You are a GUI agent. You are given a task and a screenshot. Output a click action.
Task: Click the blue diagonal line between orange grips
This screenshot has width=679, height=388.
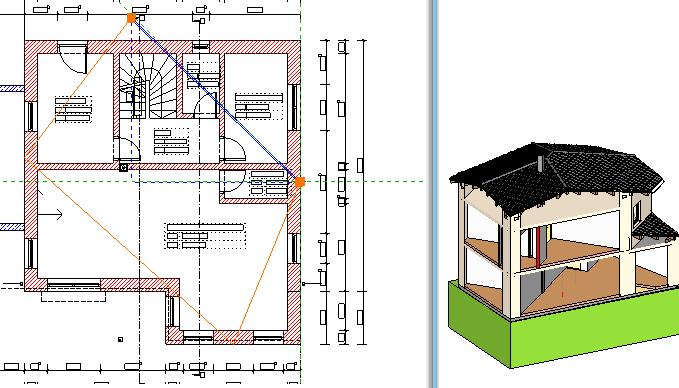tap(215, 100)
